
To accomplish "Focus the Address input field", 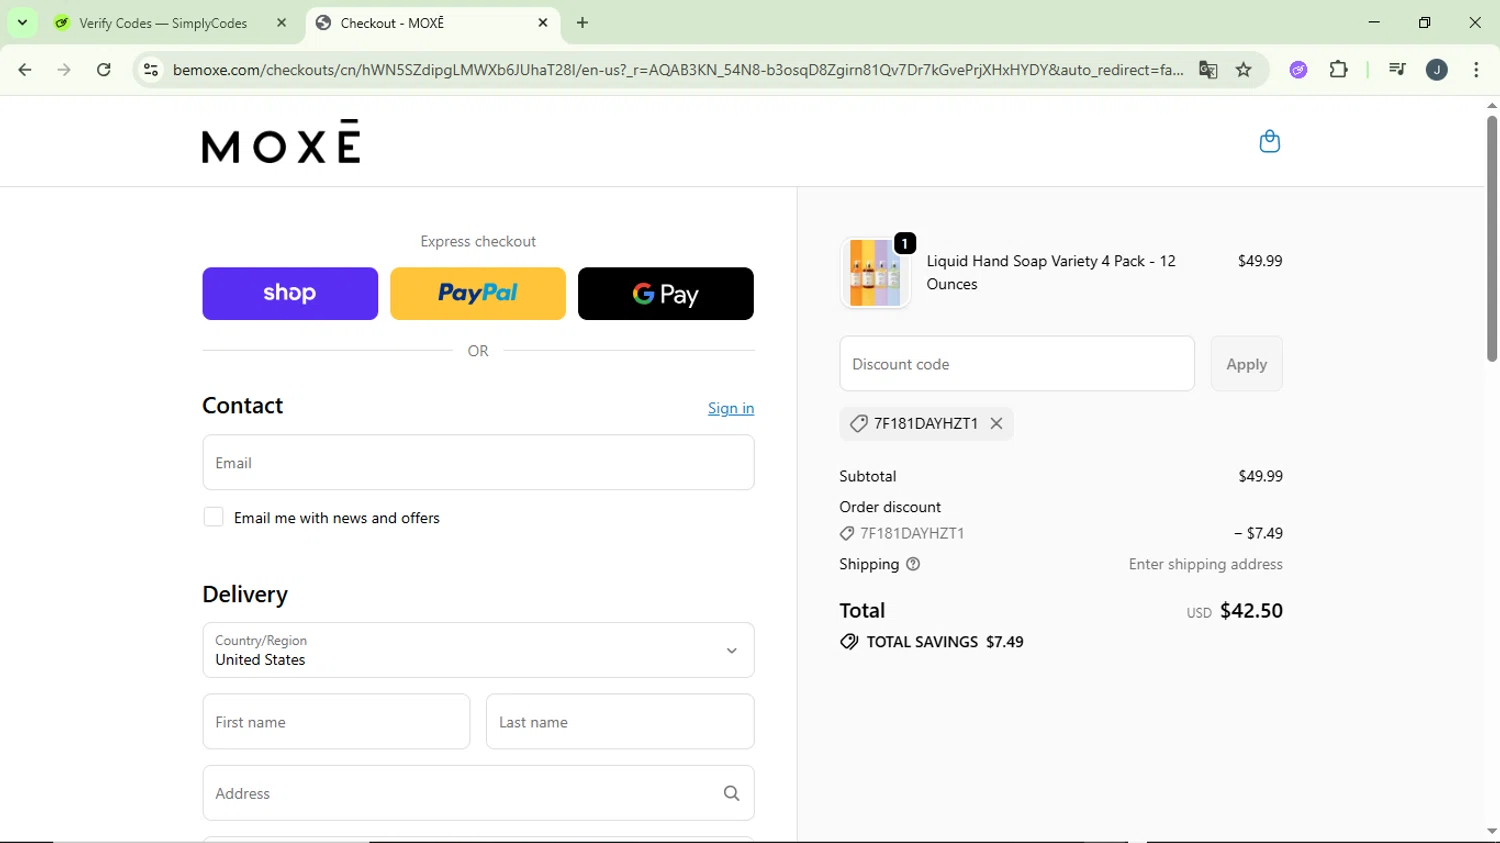I will [478, 793].
